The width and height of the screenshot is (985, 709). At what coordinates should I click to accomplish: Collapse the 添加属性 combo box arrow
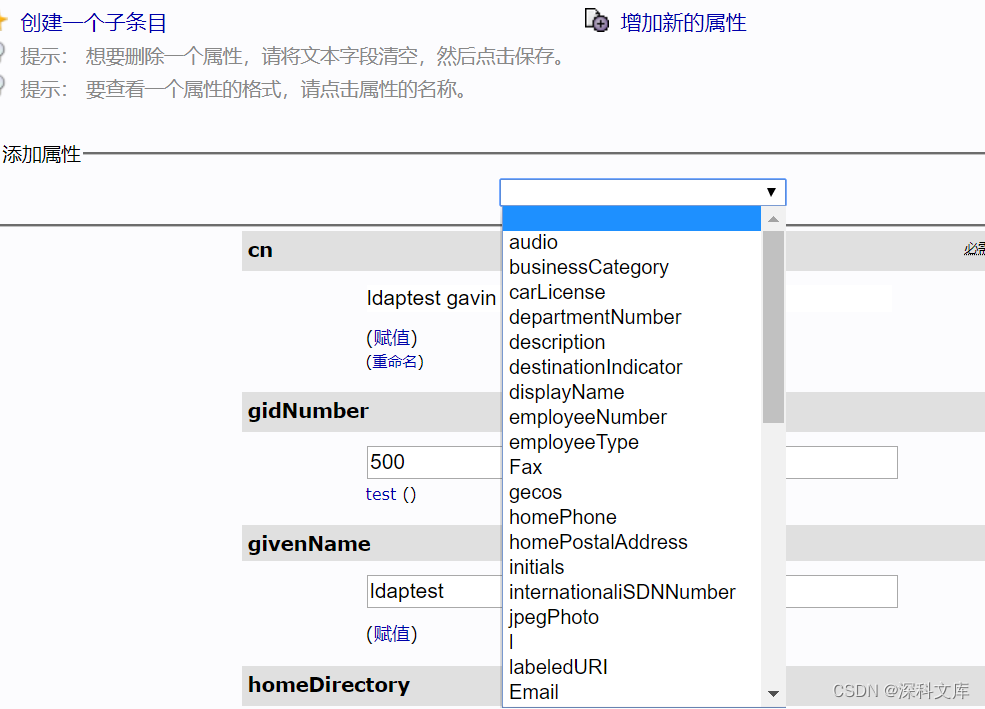tap(771, 192)
